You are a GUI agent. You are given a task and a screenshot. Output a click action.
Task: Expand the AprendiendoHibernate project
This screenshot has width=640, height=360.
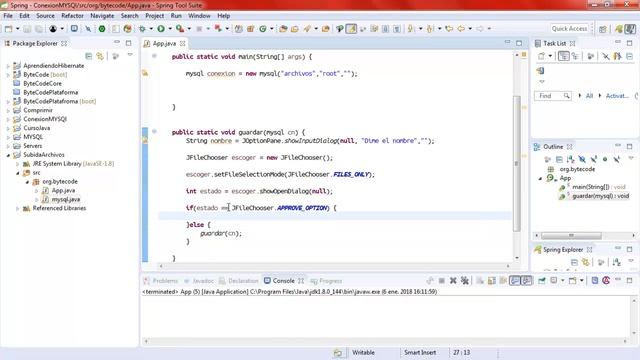pos(8,66)
